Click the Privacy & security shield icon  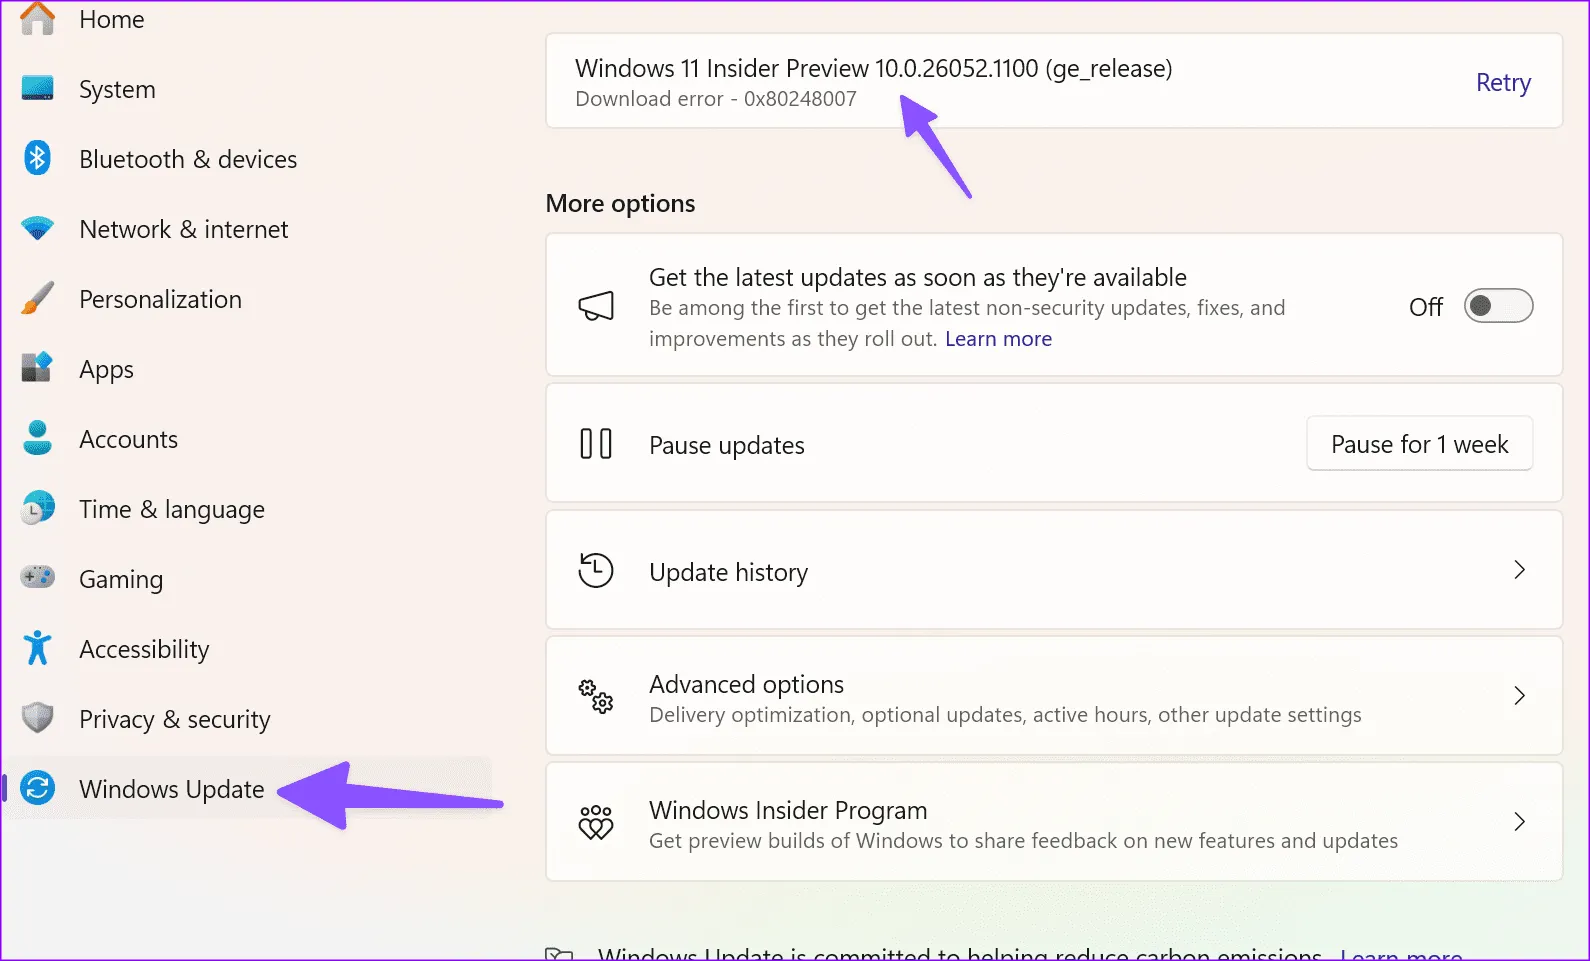click(38, 718)
